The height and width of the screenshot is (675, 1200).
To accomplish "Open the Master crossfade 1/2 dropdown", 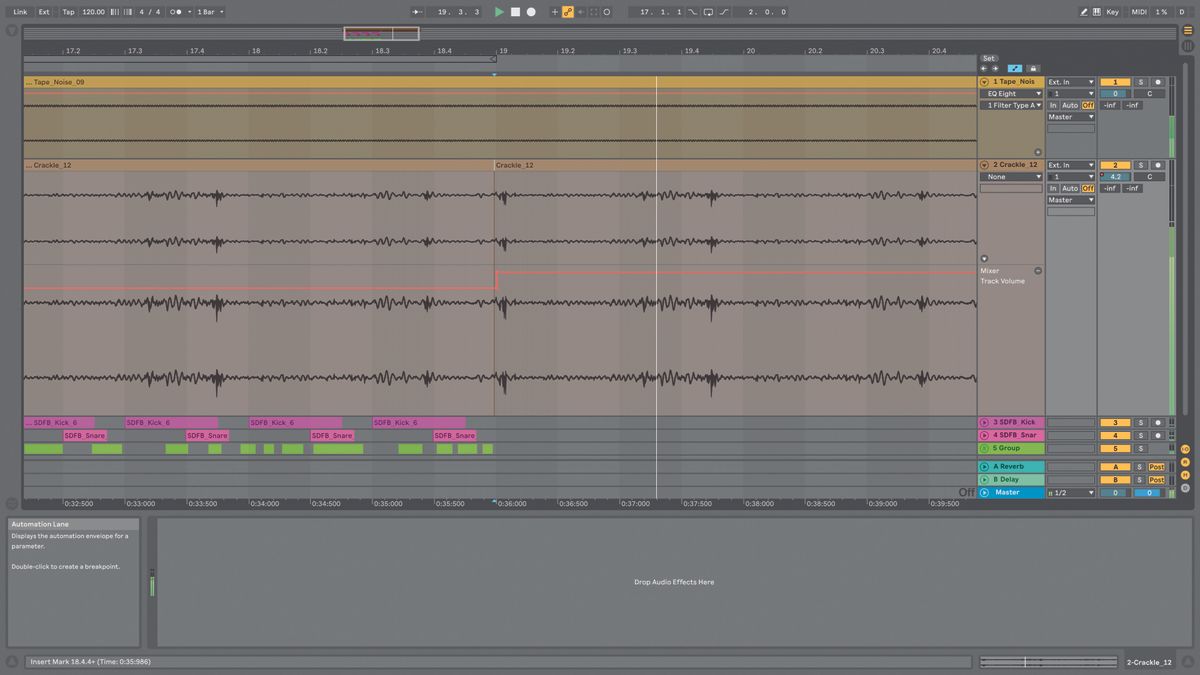I will point(1071,492).
